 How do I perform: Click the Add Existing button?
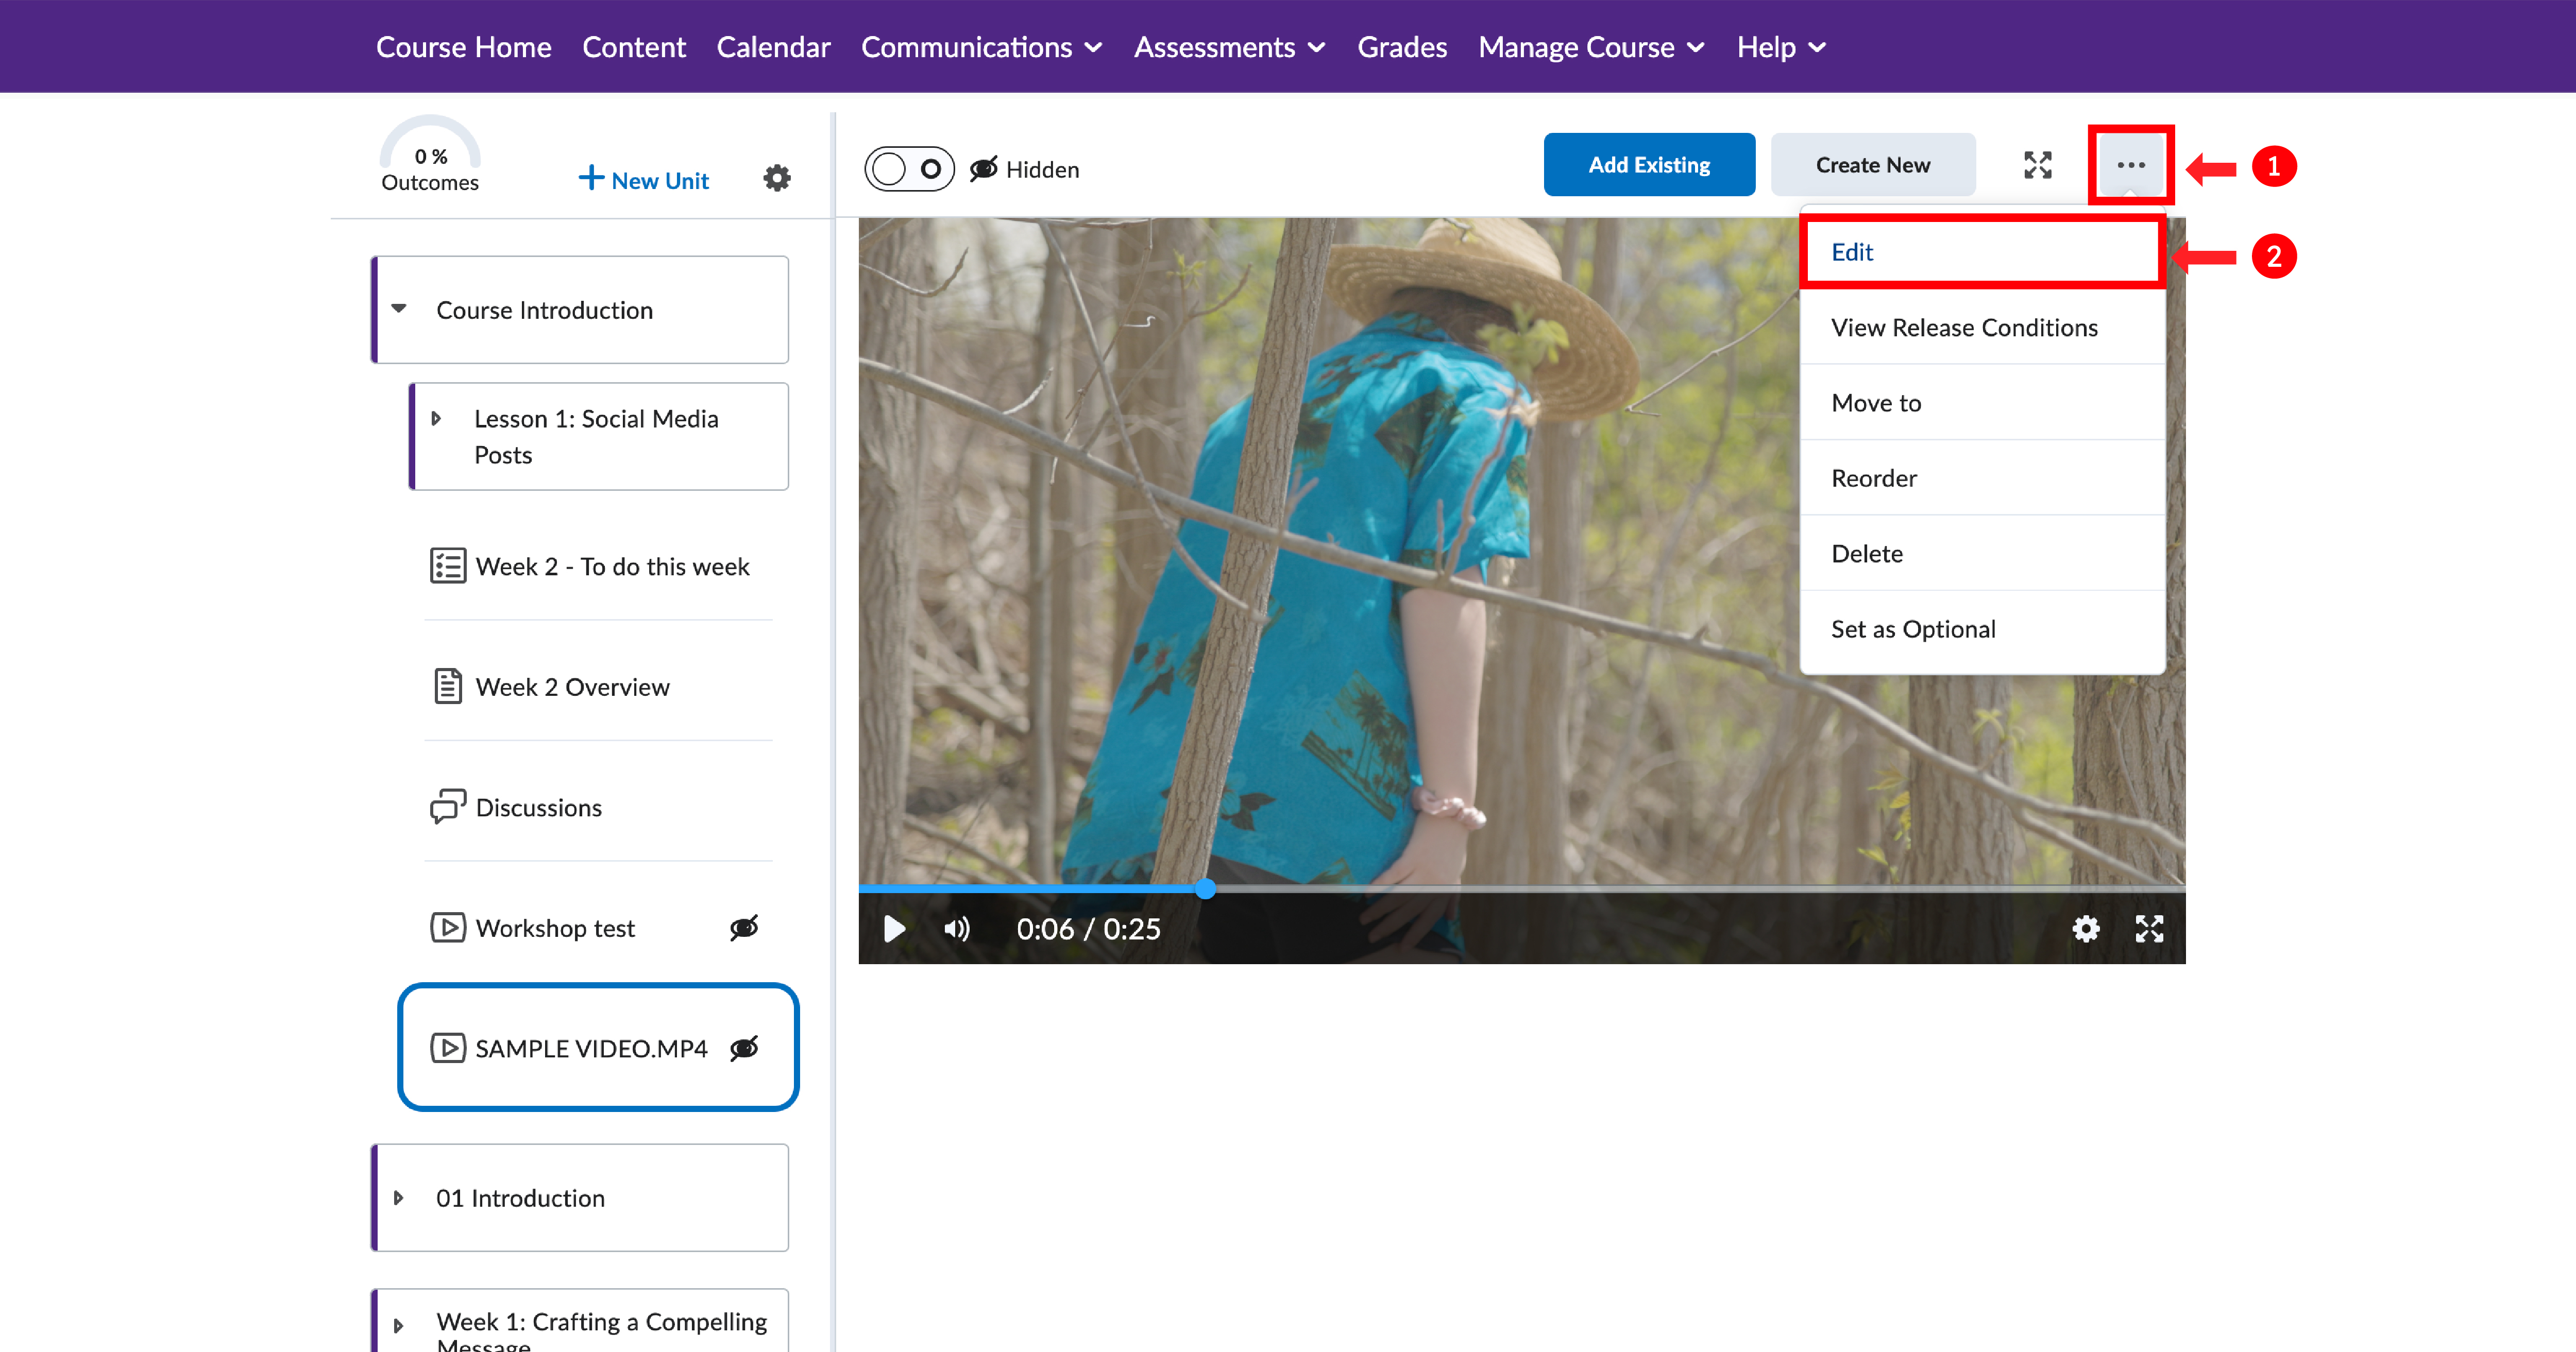tap(1648, 165)
